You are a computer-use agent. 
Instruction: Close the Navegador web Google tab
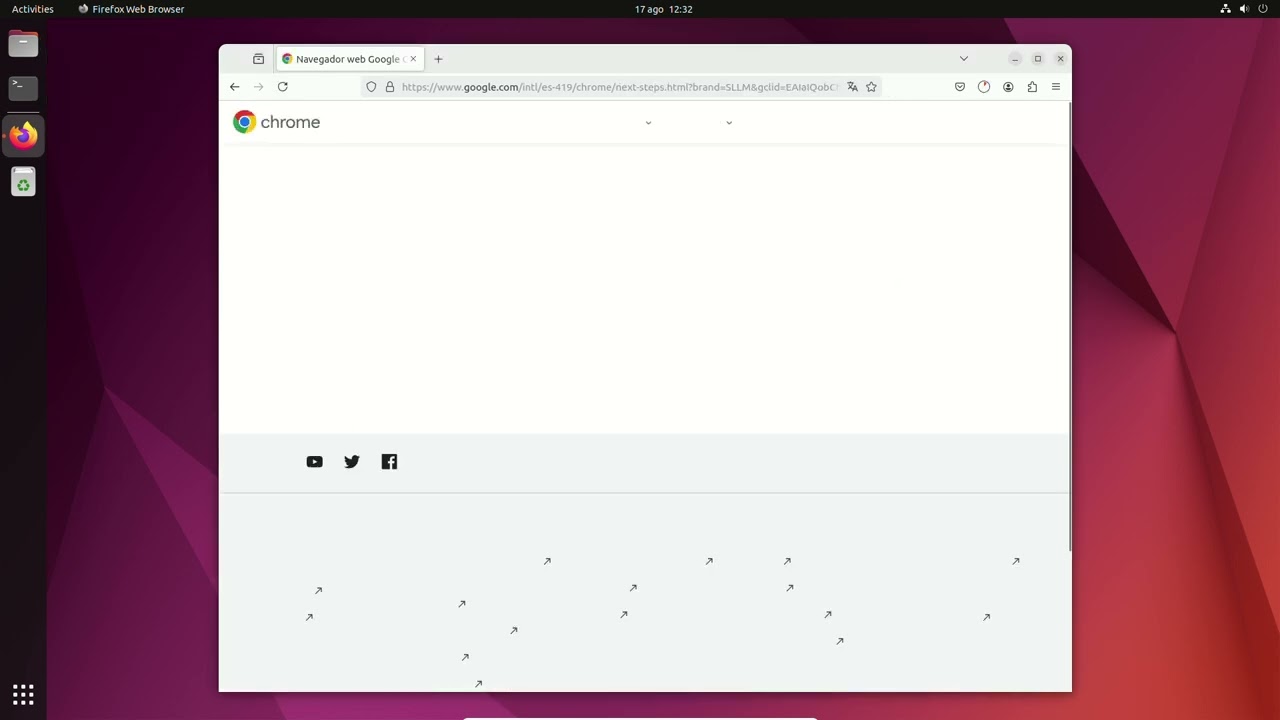click(413, 59)
